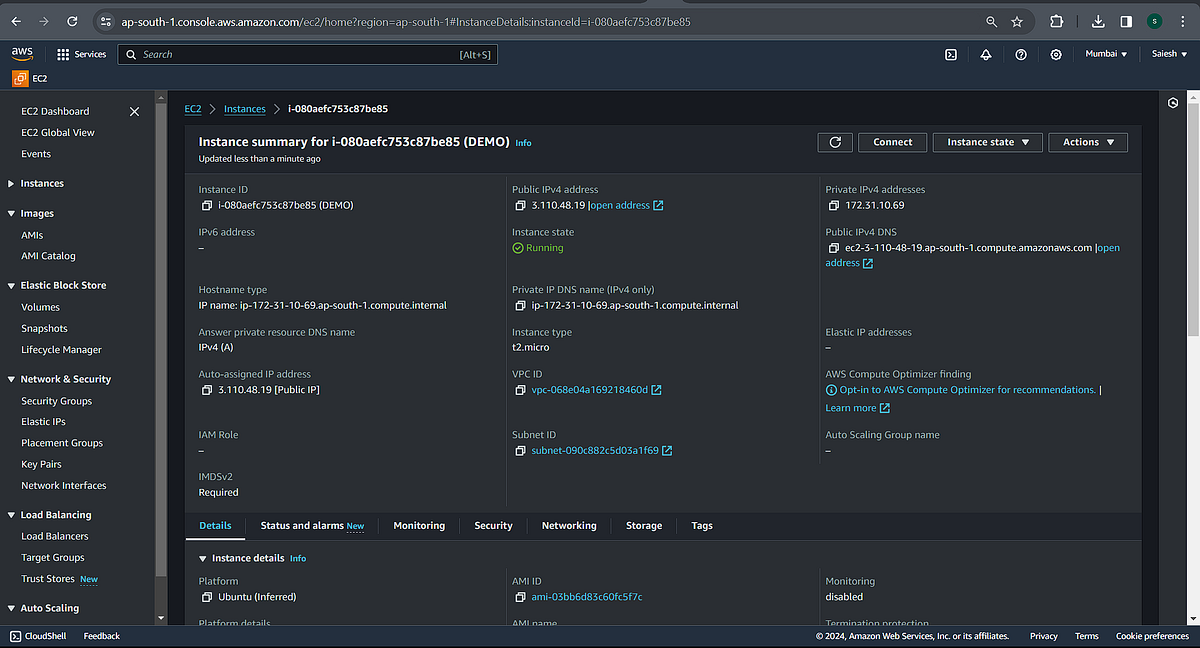Copy the Public IPv4 address
The height and width of the screenshot is (648, 1200).
point(520,205)
